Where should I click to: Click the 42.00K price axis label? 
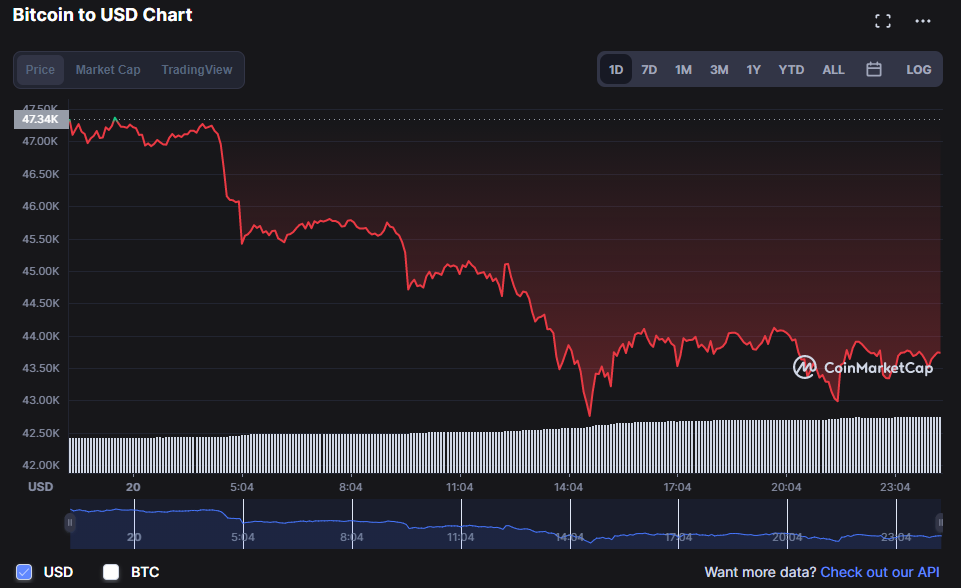(x=40, y=465)
